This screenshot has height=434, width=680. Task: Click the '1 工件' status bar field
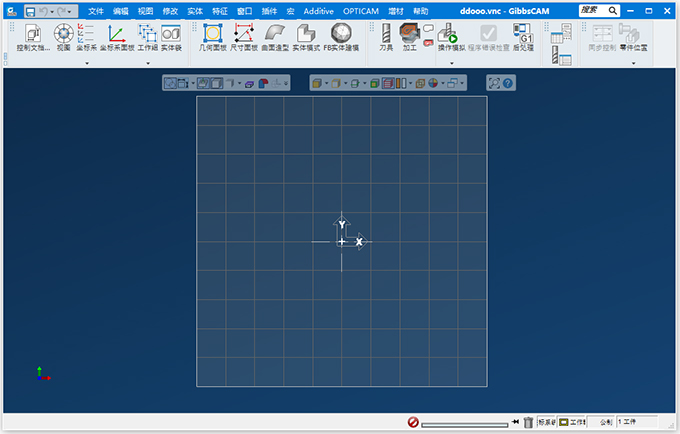click(637, 422)
